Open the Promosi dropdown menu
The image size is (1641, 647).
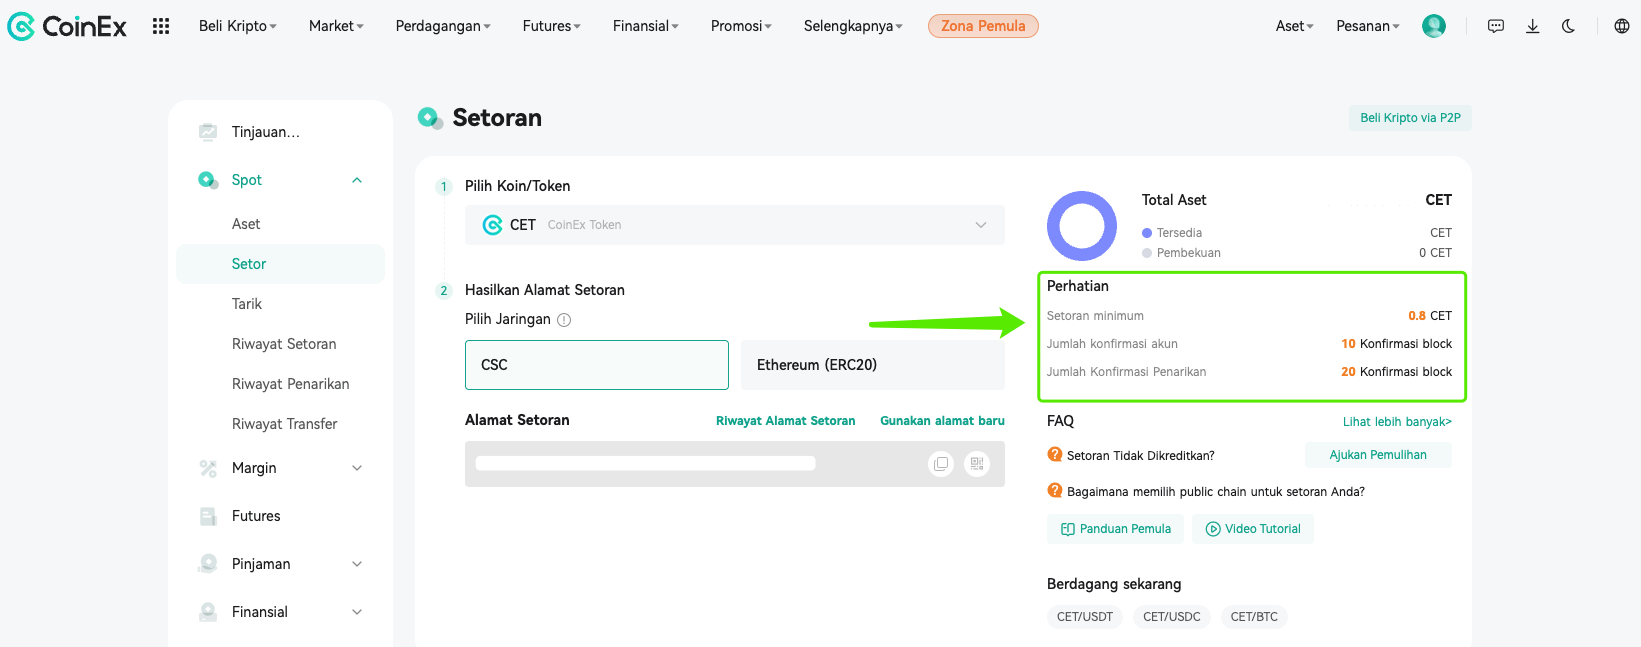741,26
